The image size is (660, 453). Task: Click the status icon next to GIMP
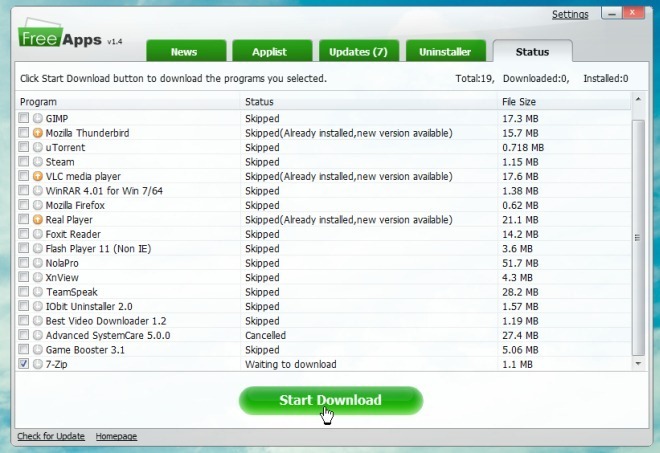coord(38,118)
